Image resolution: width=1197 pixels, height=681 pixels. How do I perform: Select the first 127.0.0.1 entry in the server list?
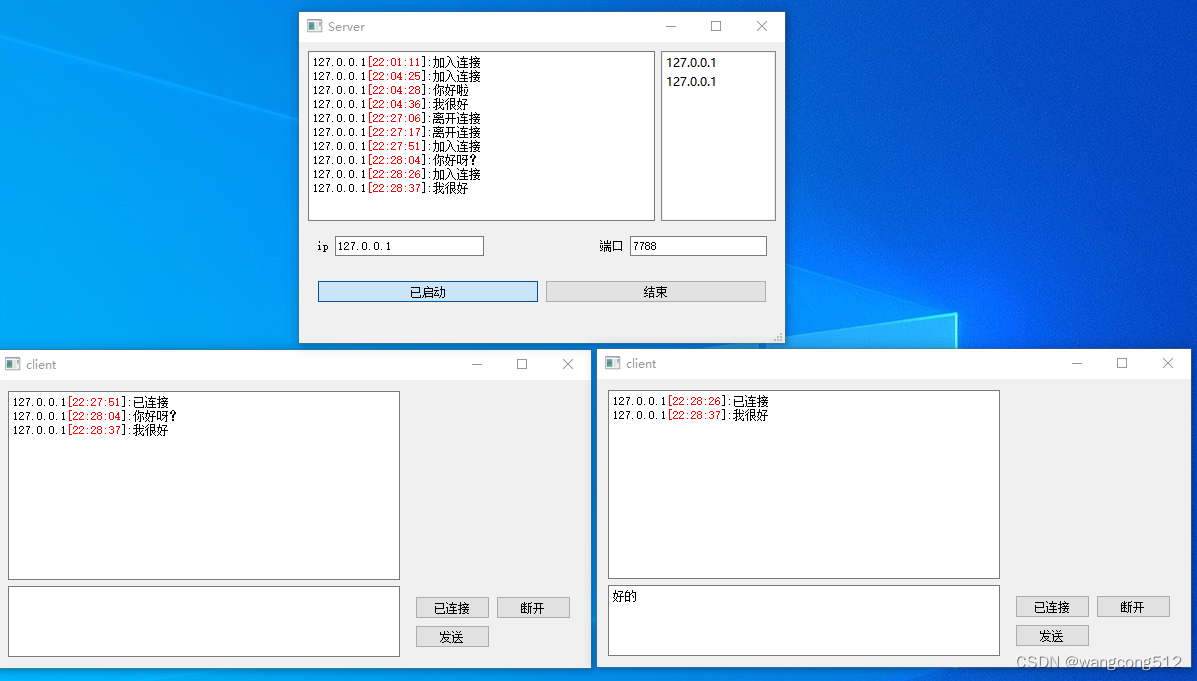tap(690, 62)
